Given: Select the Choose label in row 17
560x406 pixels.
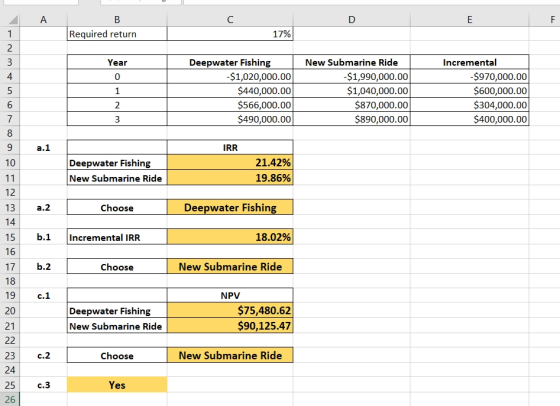Looking at the screenshot, I should pos(117,266).
